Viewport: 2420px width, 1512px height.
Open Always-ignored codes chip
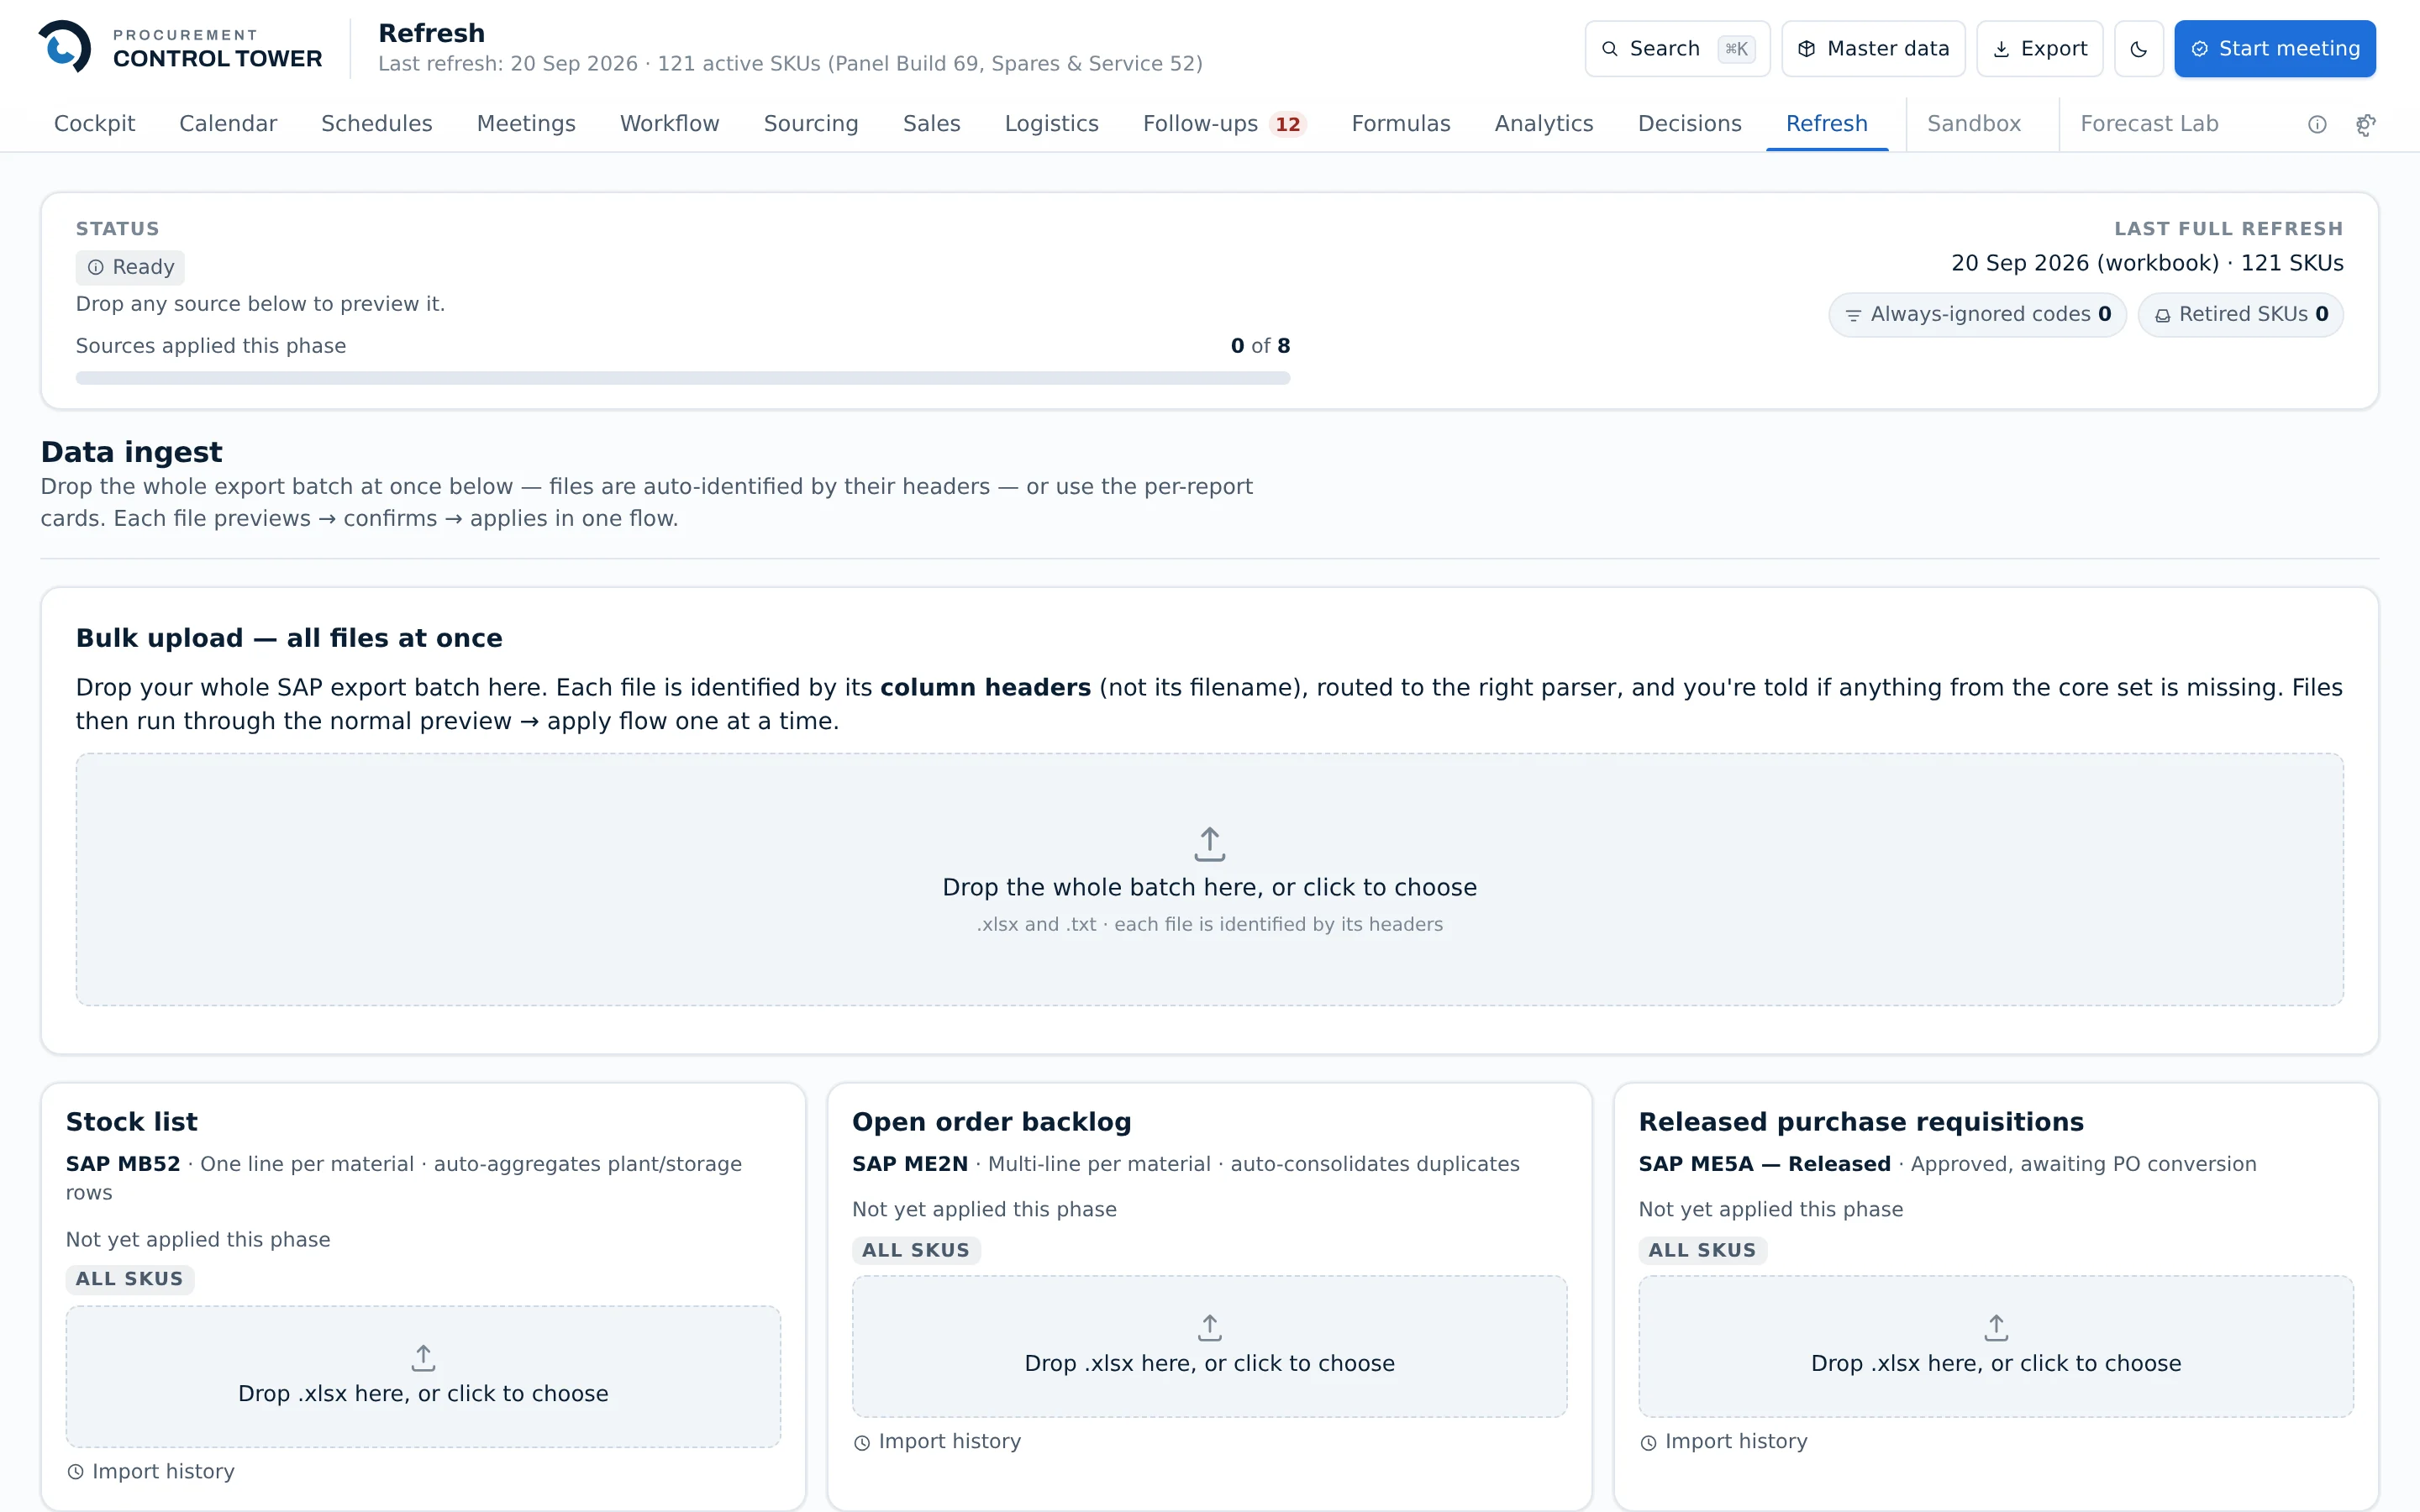[1977, 315]
